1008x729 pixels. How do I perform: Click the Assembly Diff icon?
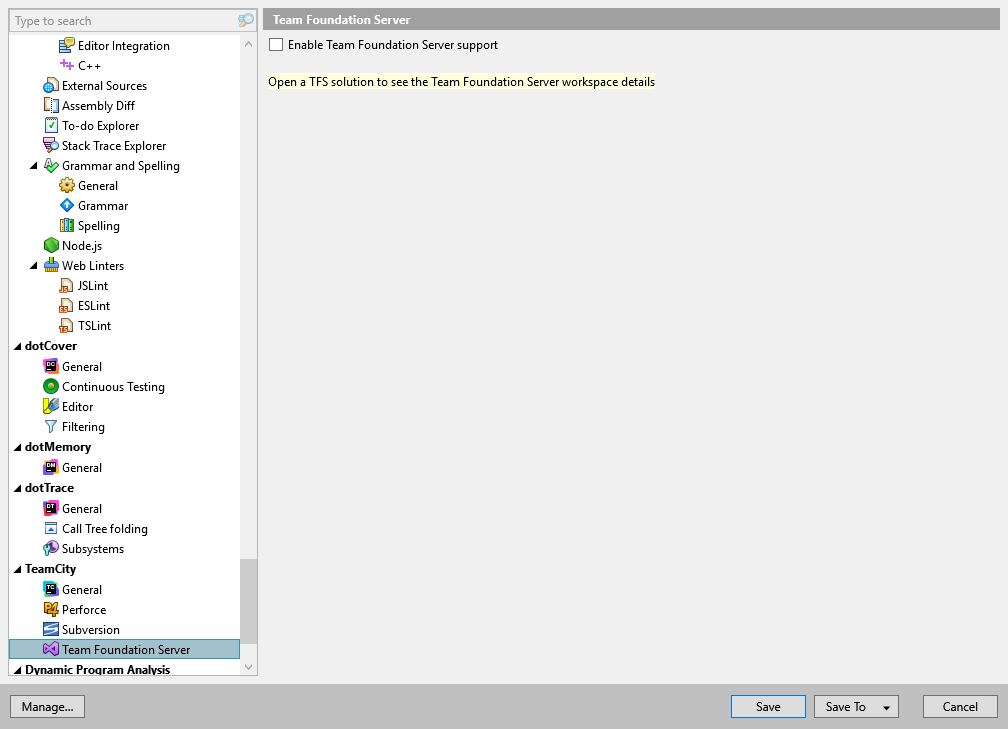coord(52,105)
